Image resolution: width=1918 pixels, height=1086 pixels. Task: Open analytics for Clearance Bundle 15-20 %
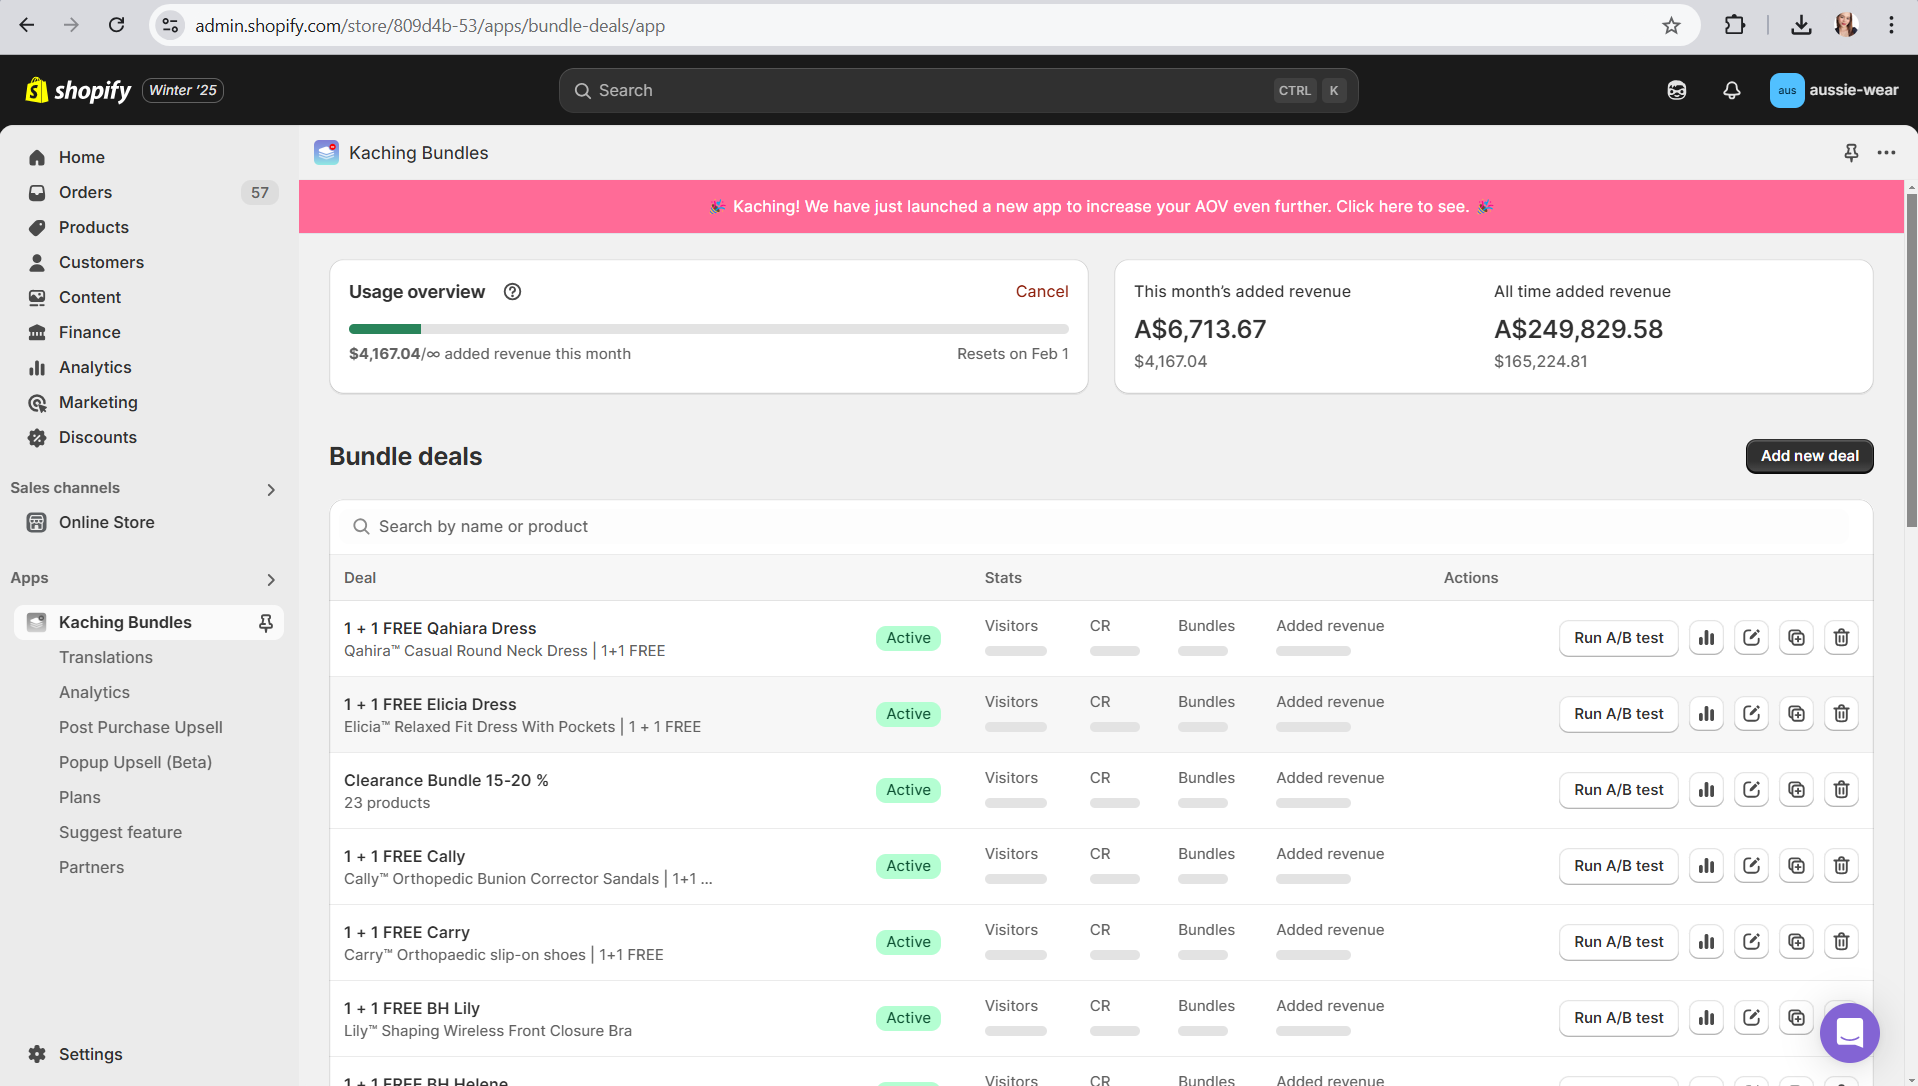(1706, 790)
